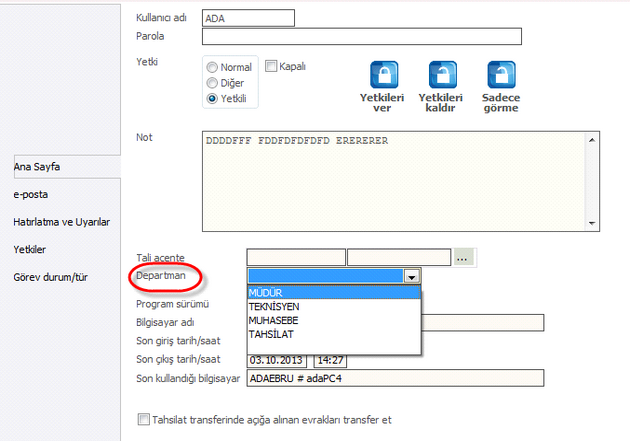Click the Yetkileri ver lock icon
The height and width of the screenshot is (441, 630).
(x=384, y=75)
